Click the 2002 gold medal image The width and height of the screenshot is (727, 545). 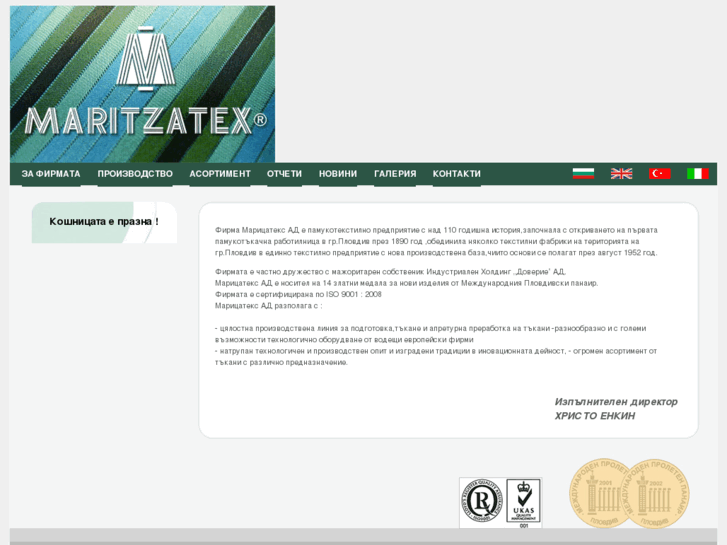coord(656,494)
